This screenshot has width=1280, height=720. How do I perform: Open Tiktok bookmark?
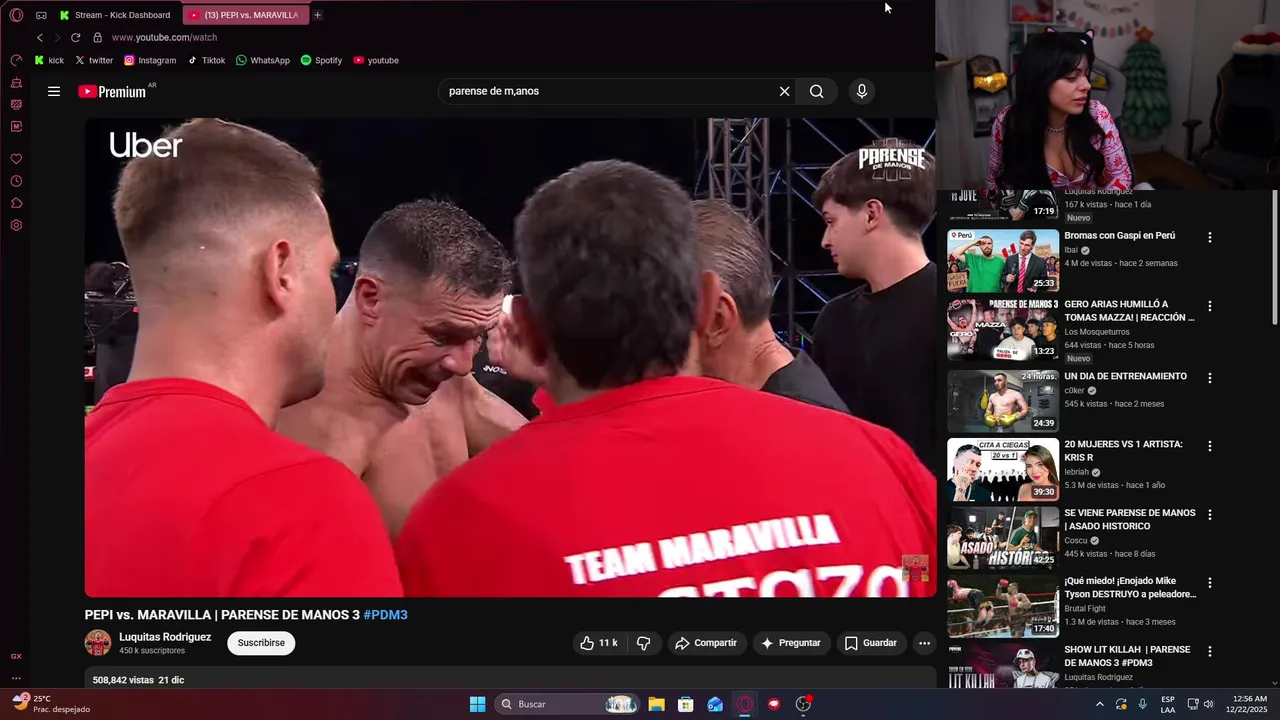click(x=207, y=60)
